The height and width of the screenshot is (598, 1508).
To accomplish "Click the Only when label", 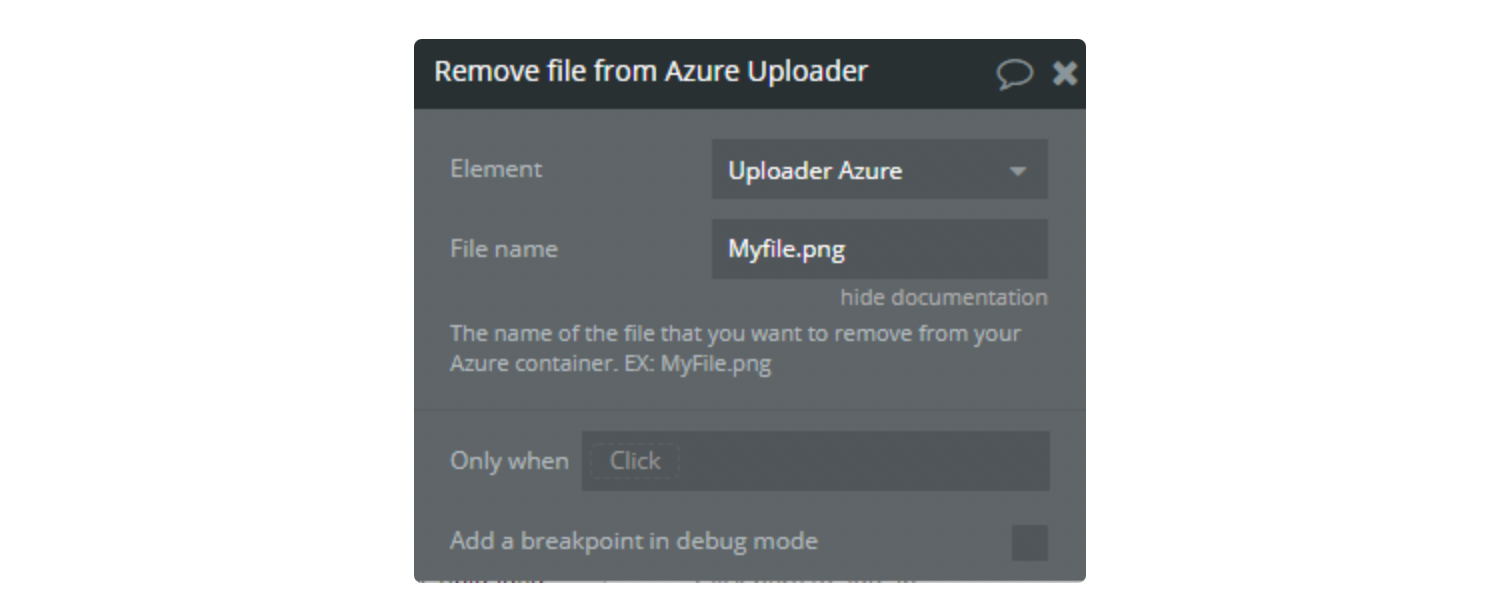I will pyautogui.click(x=509, y=461).
